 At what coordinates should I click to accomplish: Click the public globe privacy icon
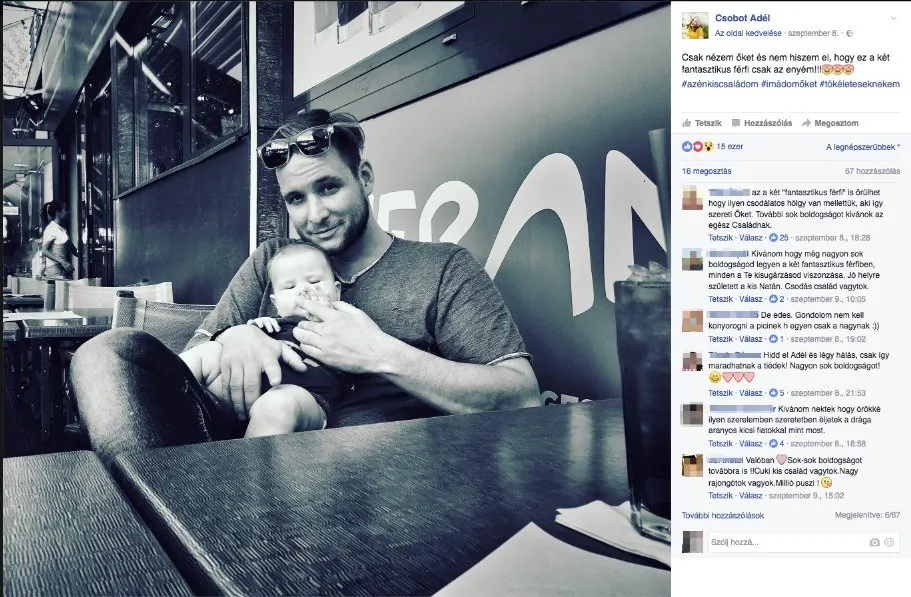(849, 34)
